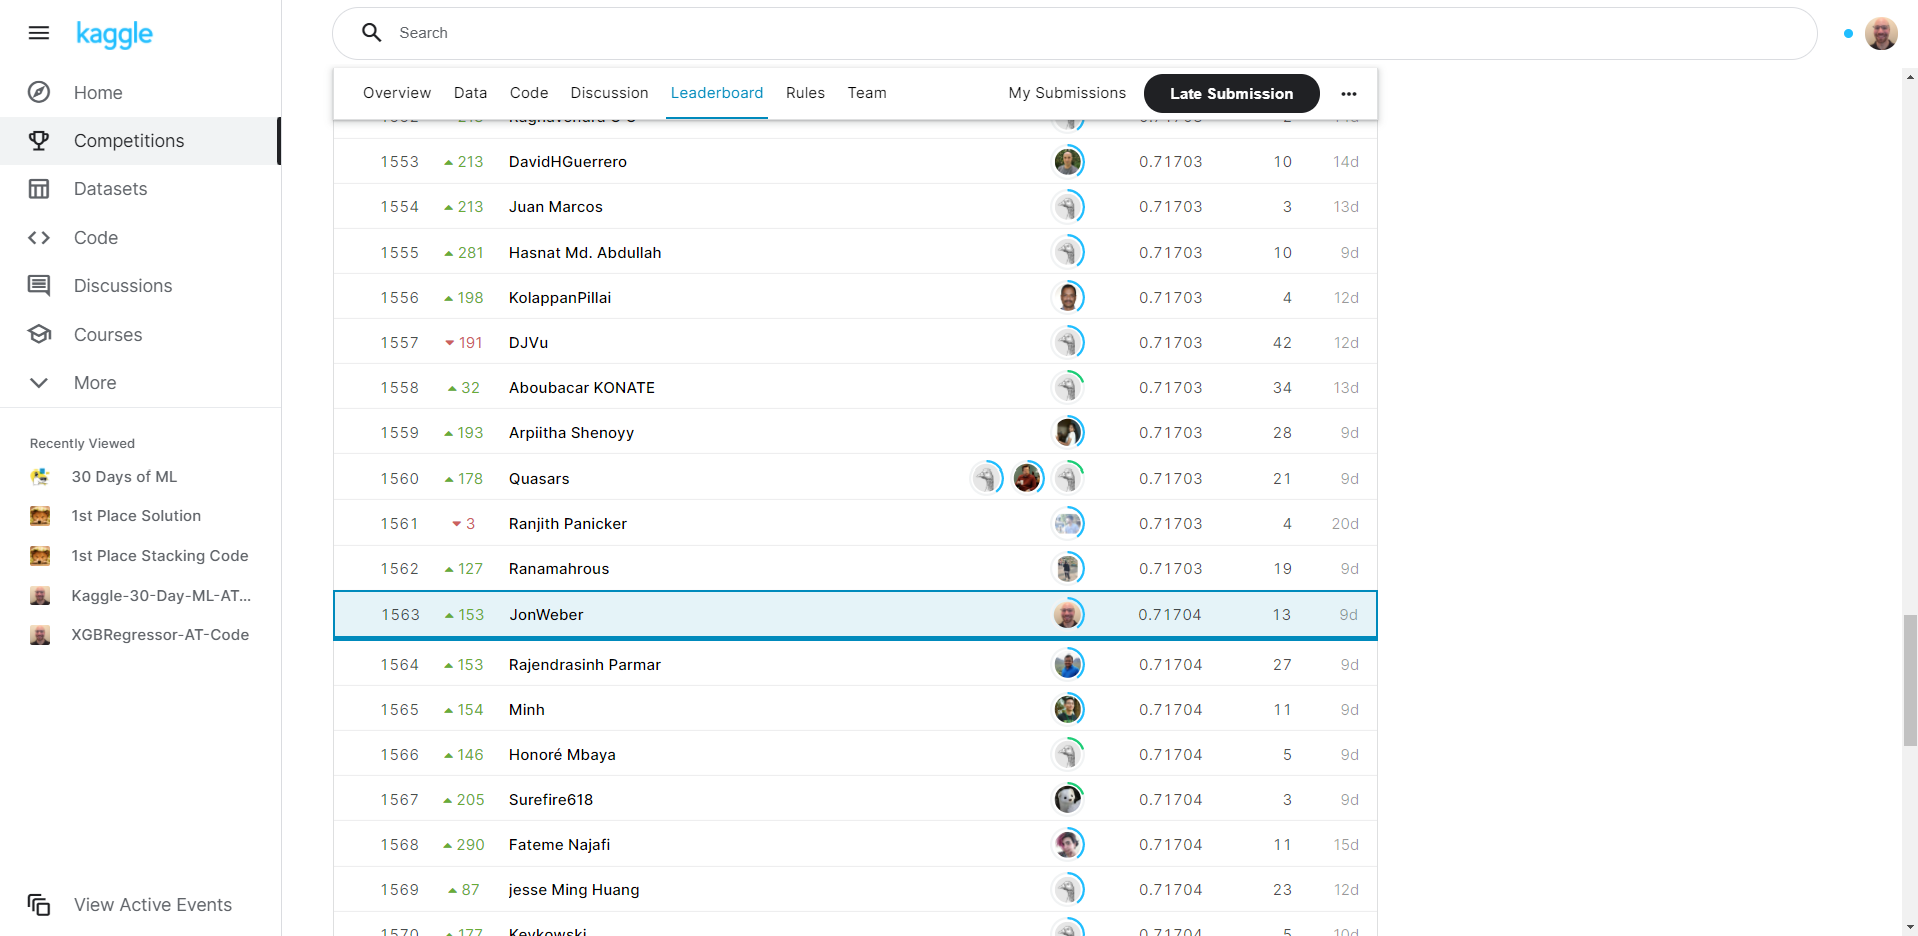Open recently viewed XGBRegressor-AT-Code
The height and width of the screenshot is (936, 1918).
(160, 635)
